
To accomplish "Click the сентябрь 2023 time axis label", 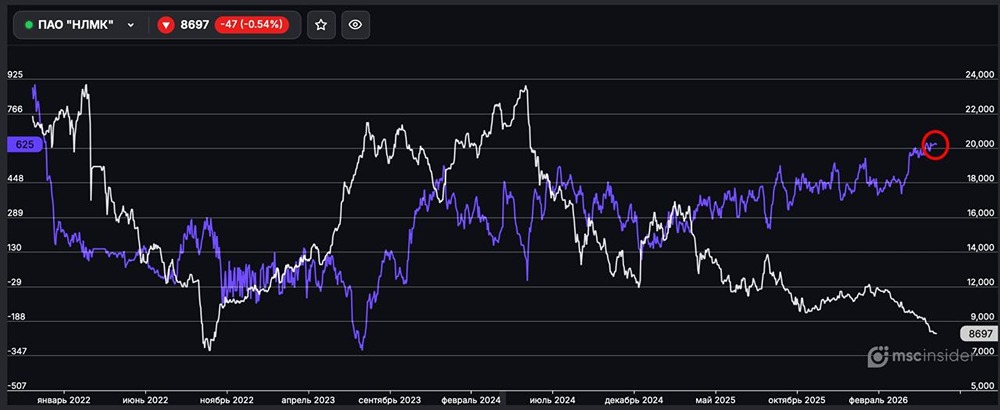I will (x=389, y=399).
